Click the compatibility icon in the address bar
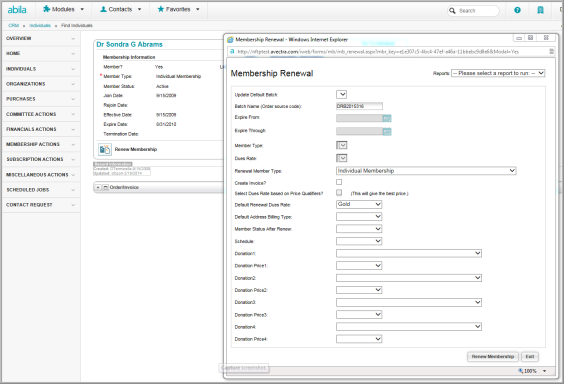This screenshot has height=384, width=564. [551, 52]
